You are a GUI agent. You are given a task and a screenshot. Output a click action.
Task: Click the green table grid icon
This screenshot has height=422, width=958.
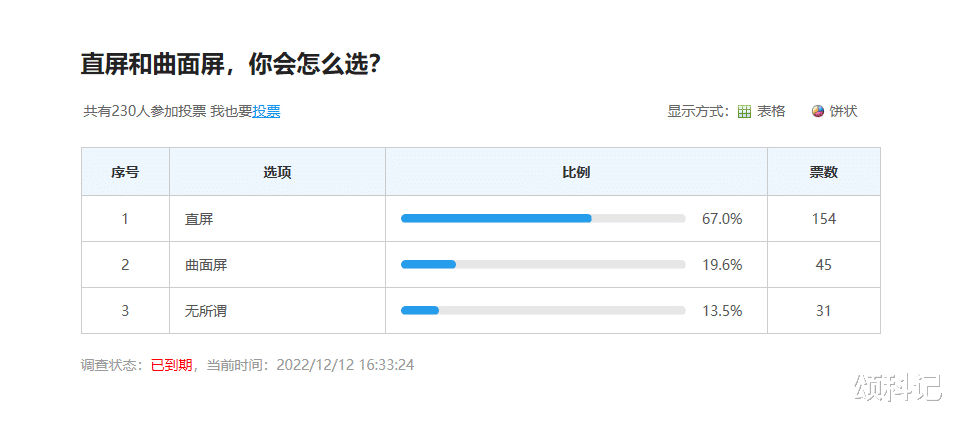[744, 112]
